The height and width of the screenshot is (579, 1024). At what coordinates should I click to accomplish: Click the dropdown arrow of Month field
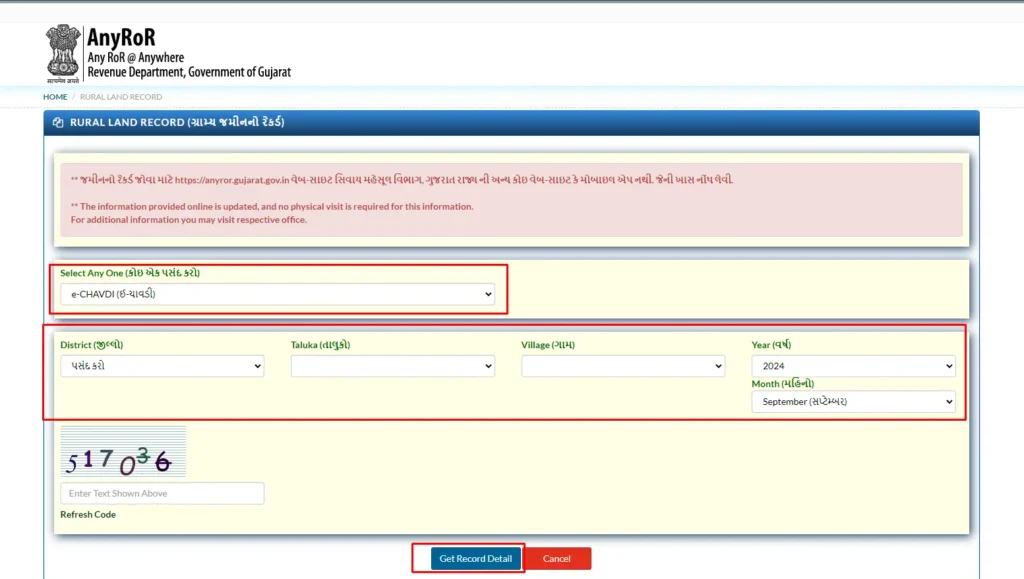[949, 401]
